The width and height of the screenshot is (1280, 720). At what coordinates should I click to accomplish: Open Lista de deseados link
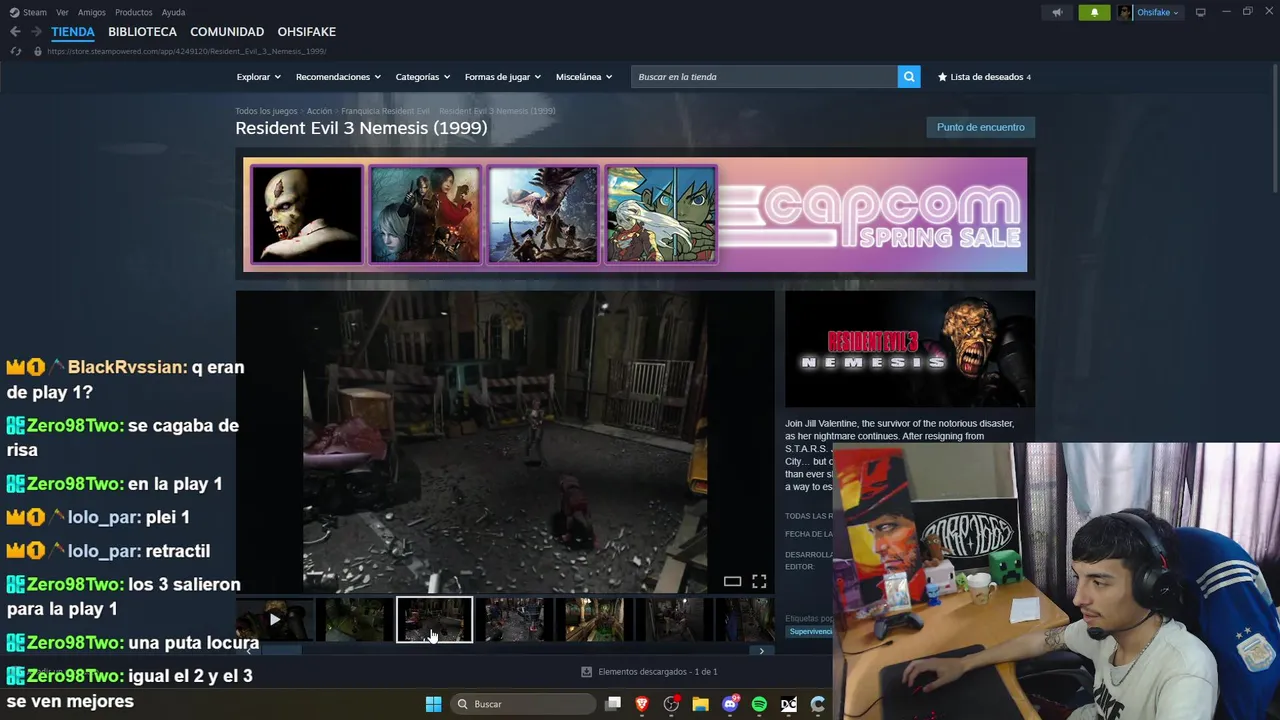(x=986, y=77)
